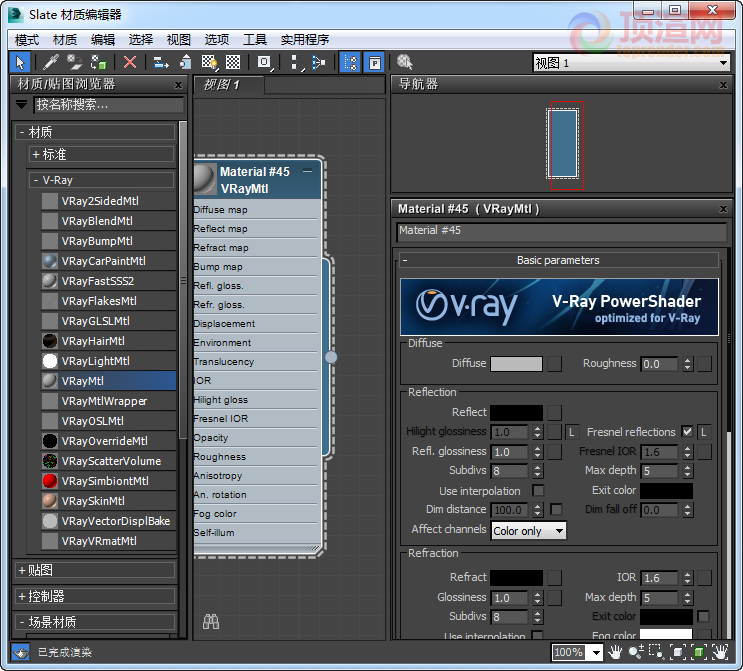Toggle Dim distance checkbox
Image resolution: width=743 pixels, height=671 pixels.
click(556, 509)
